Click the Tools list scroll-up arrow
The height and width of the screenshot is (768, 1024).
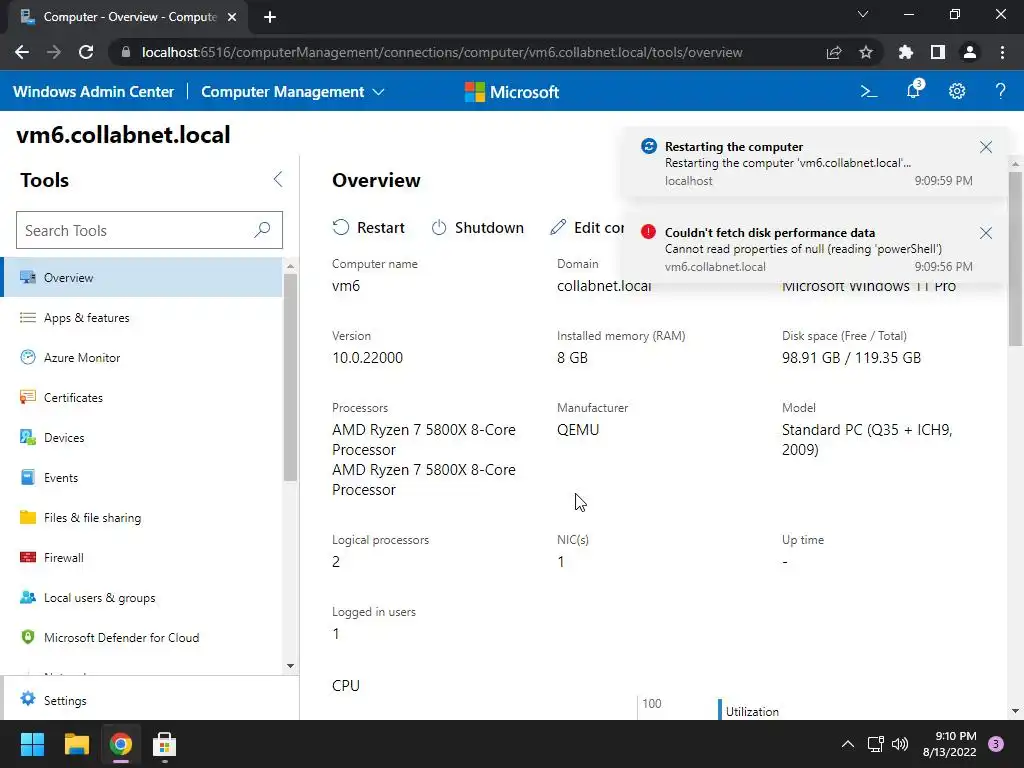291,266
